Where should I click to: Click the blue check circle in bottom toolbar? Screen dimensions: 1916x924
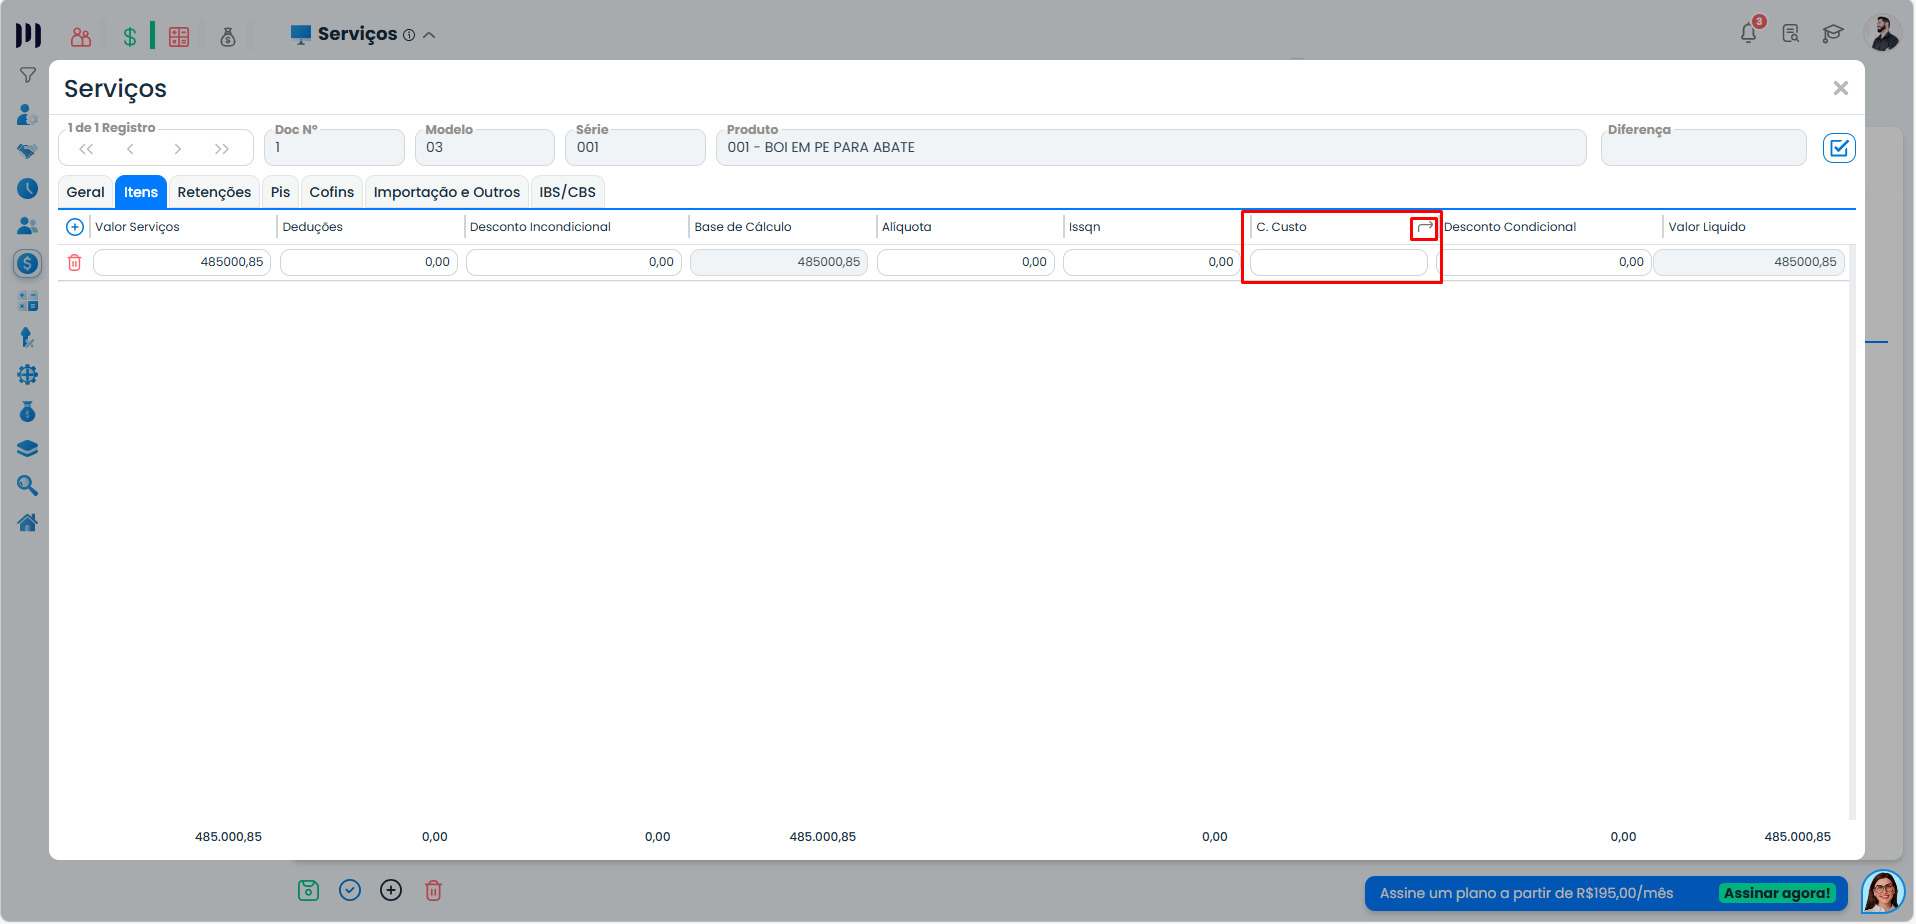click(350, 890)
